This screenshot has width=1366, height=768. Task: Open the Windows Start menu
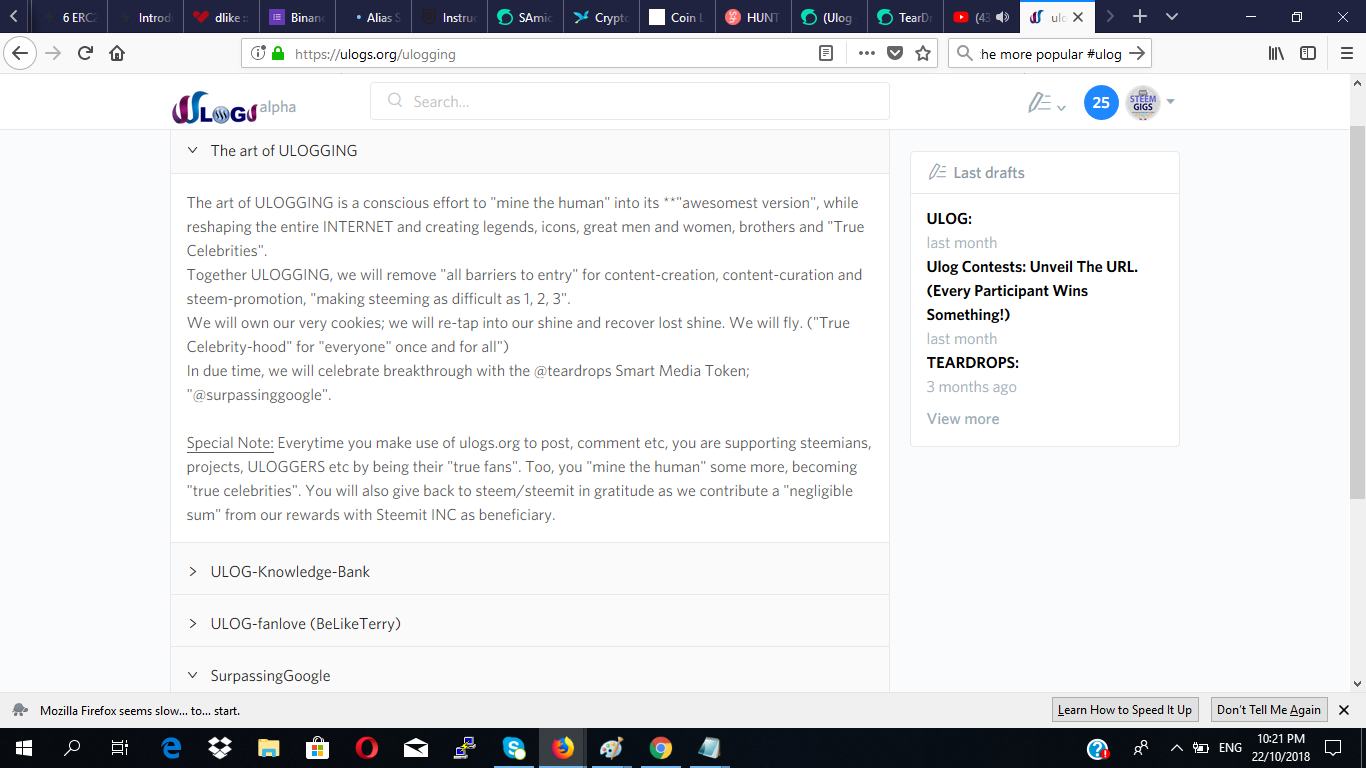(x=24, y=748)
